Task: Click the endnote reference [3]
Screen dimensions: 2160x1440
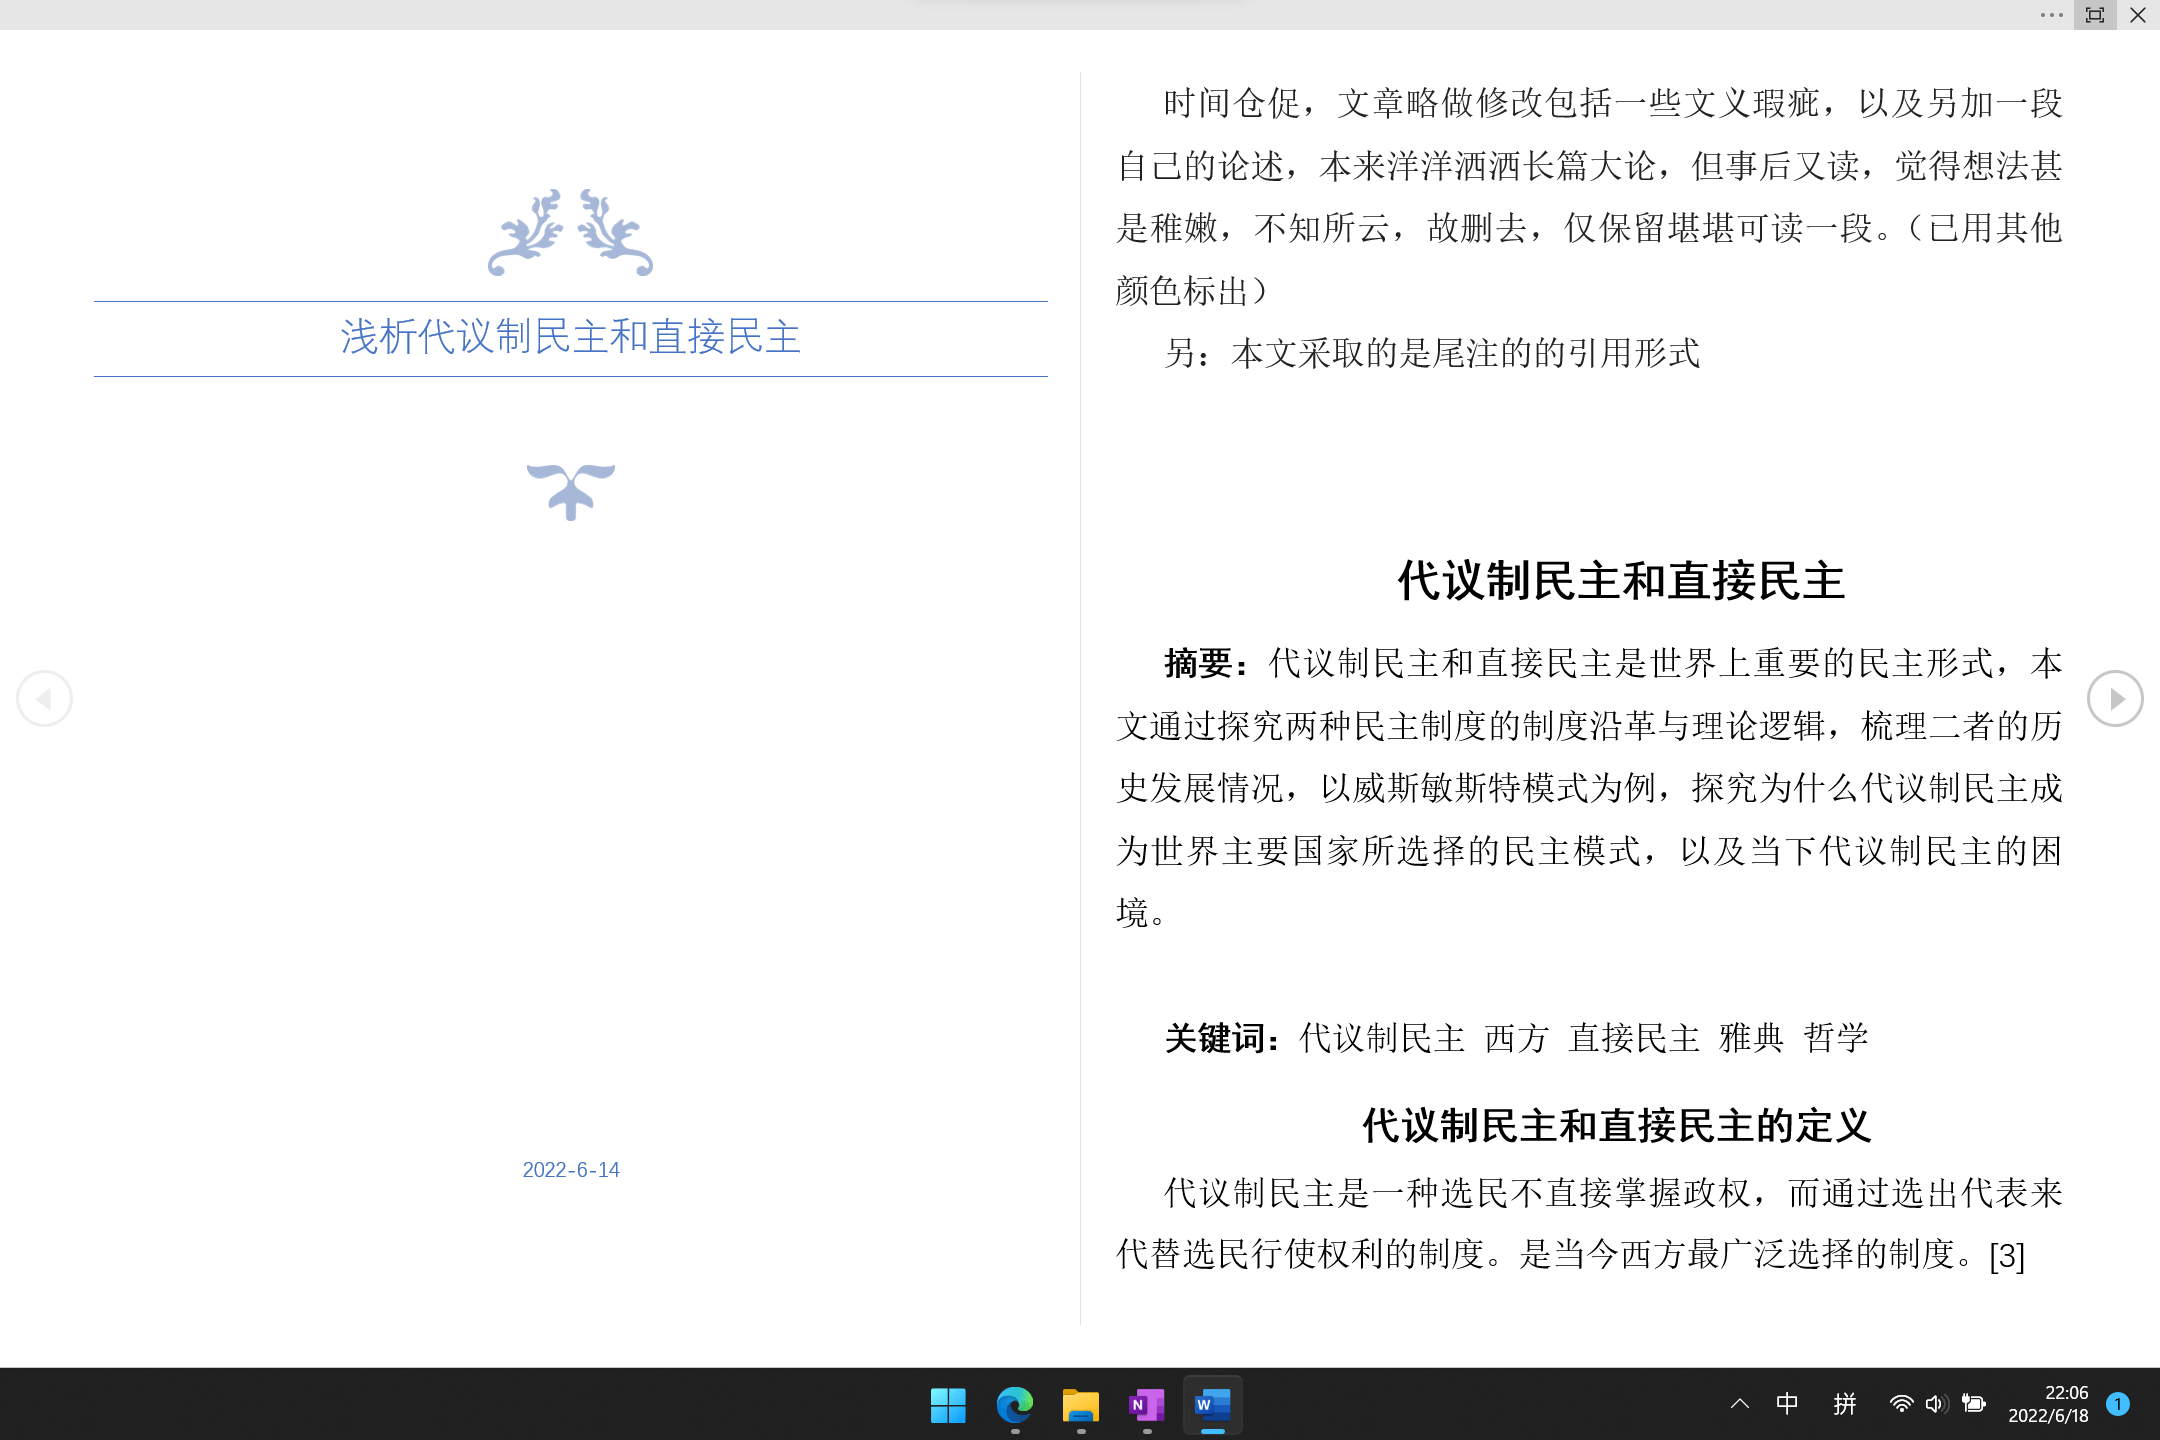Action: point(2007,1256)
